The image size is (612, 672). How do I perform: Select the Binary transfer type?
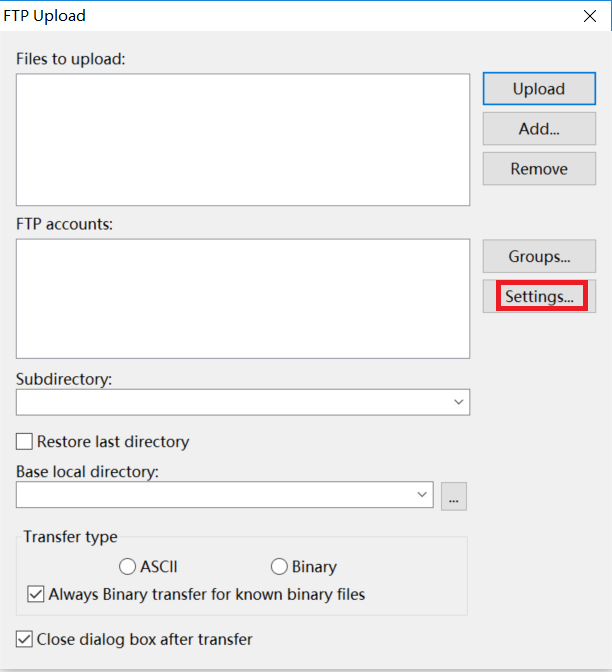(x=279, y=567)
